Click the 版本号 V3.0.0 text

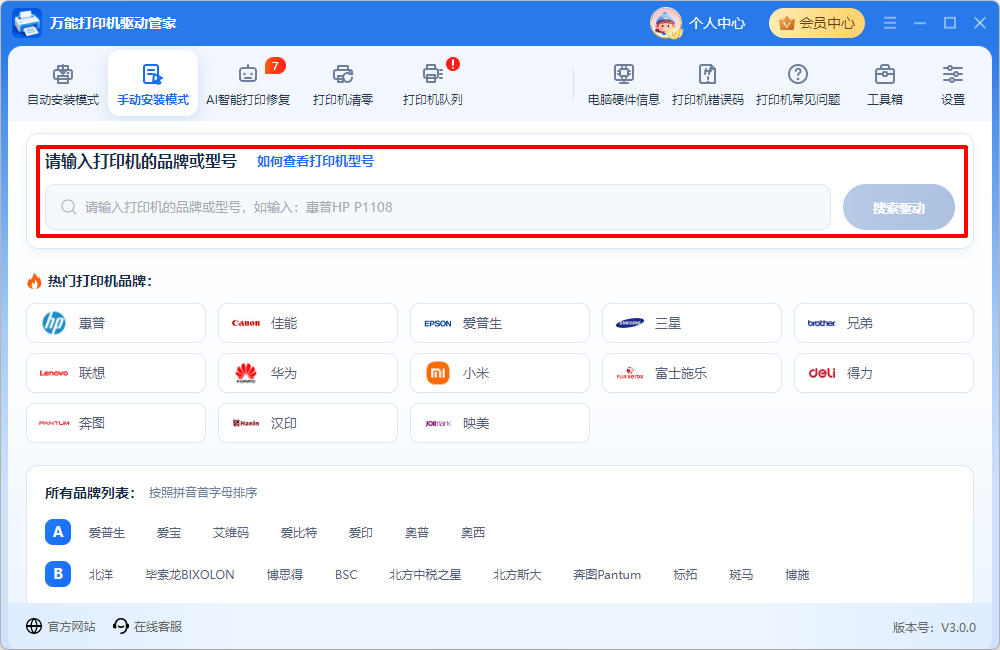(x=934, y=628)
